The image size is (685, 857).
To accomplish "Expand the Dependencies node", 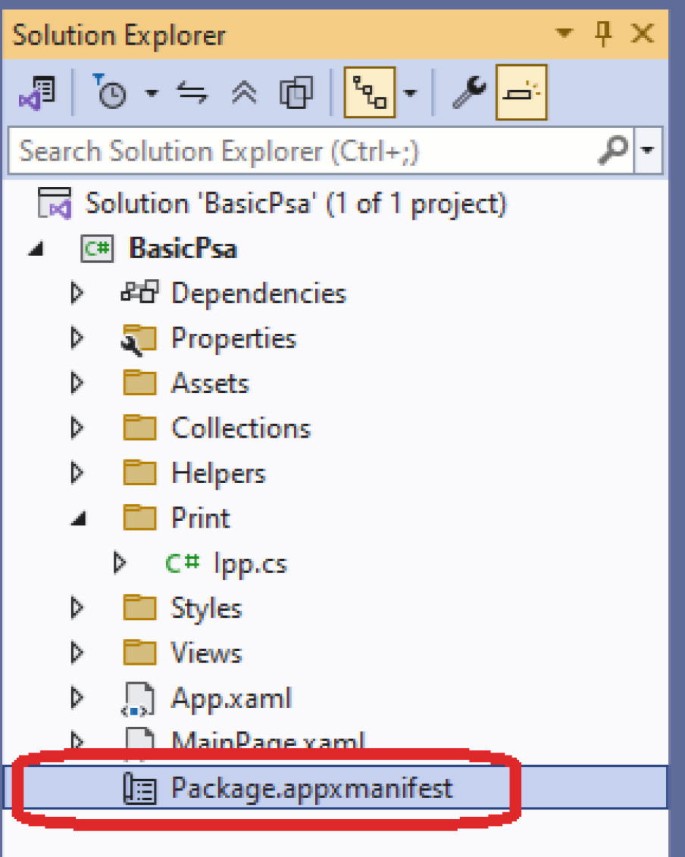I will (77, 293).
